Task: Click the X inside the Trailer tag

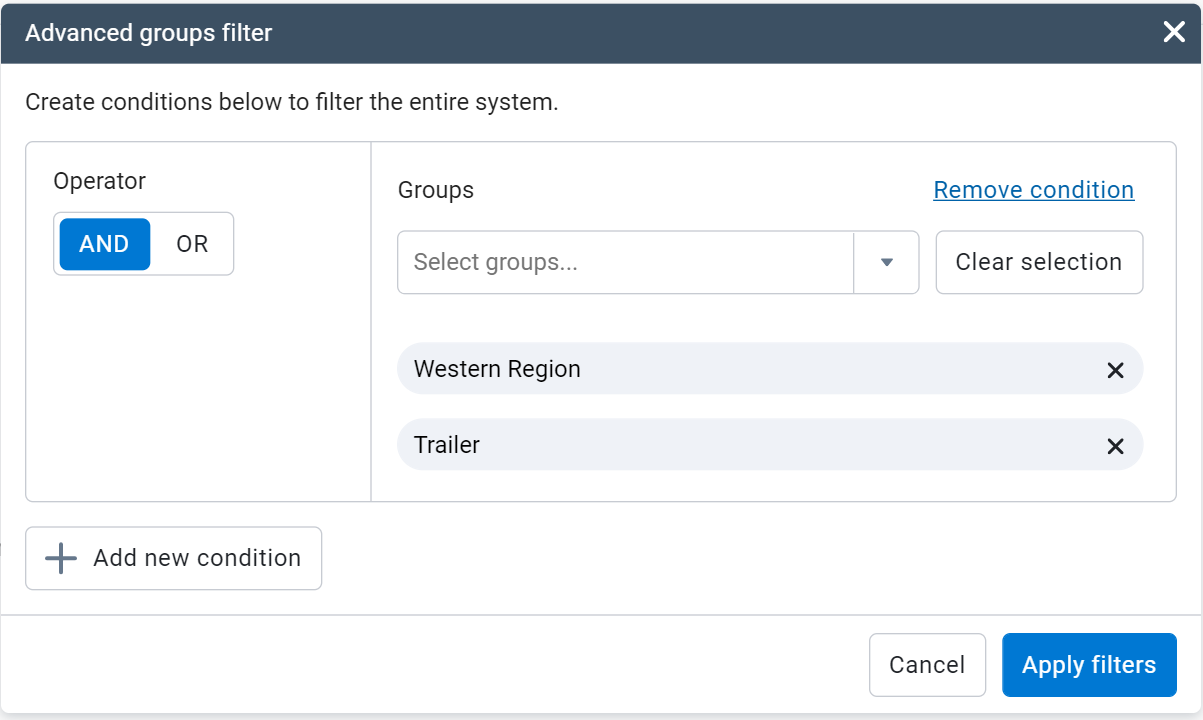Action: pos(1115,445)
